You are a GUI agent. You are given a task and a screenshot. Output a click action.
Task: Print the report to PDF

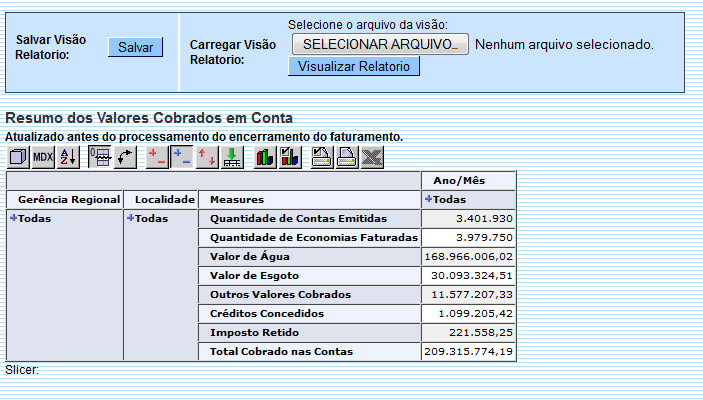(347, 157)
